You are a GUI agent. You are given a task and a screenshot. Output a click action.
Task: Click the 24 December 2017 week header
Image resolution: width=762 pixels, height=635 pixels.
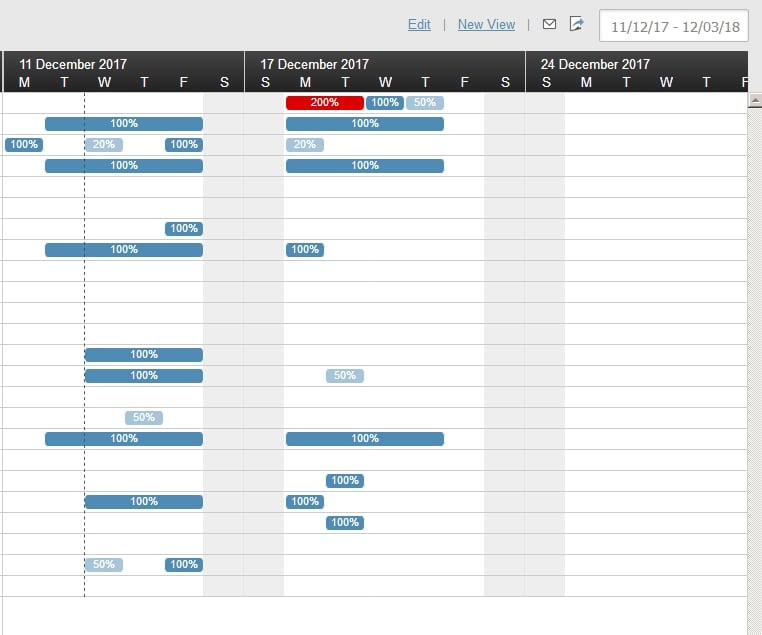pyautogui.click(x=595, y=64)
